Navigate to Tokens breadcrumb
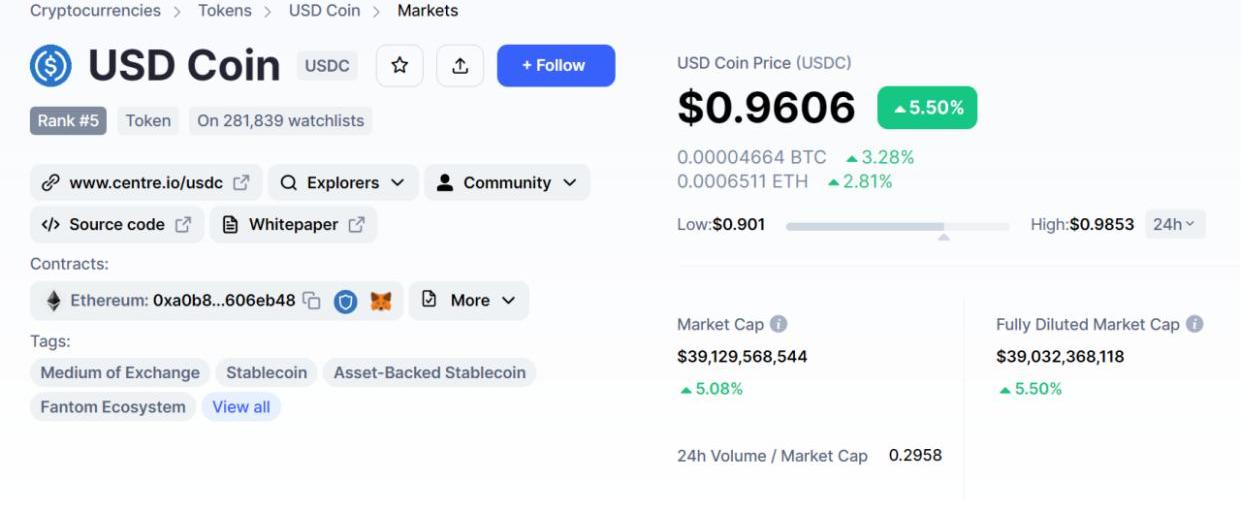This screenshot has width=1242, height=514. pos(225,11)
